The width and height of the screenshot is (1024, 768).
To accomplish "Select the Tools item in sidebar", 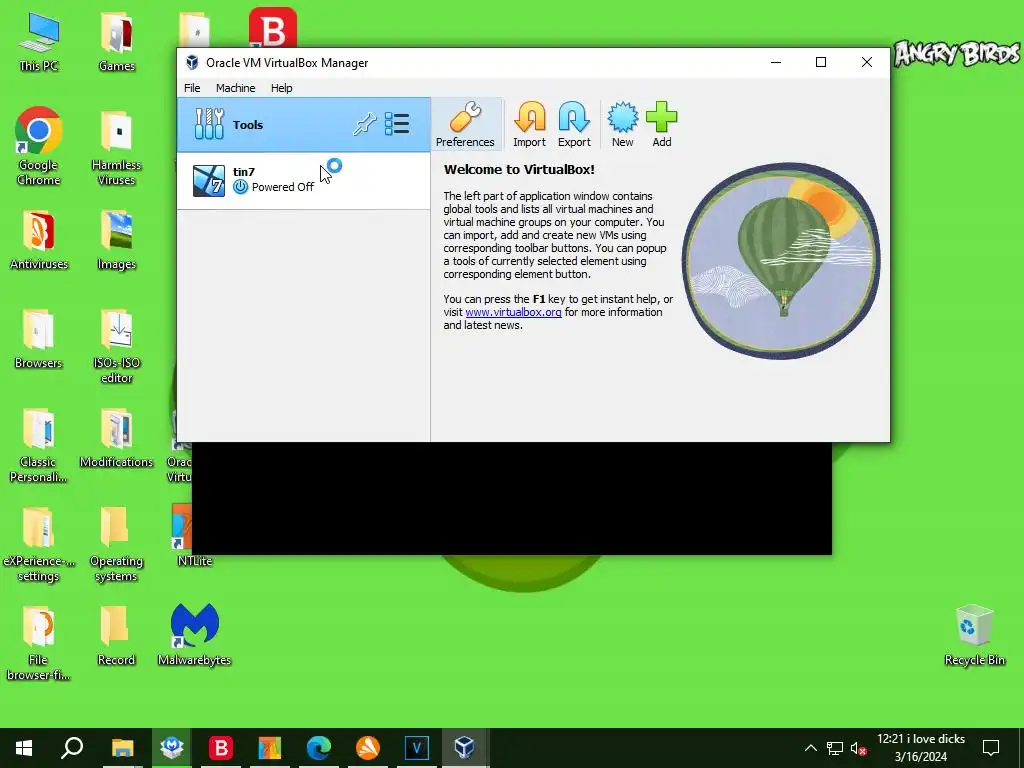I will [x=304, y=125].
